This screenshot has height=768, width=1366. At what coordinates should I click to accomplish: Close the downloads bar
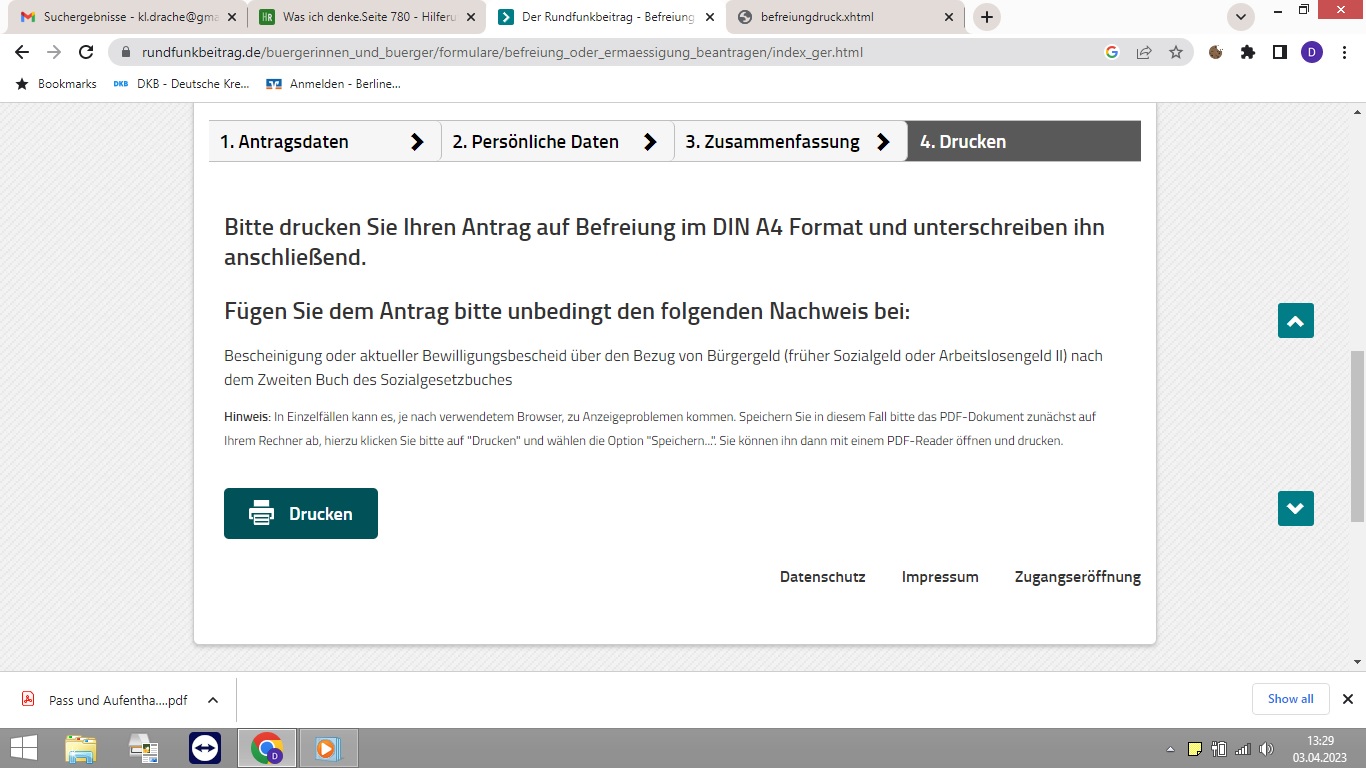tap(1347, 699)
